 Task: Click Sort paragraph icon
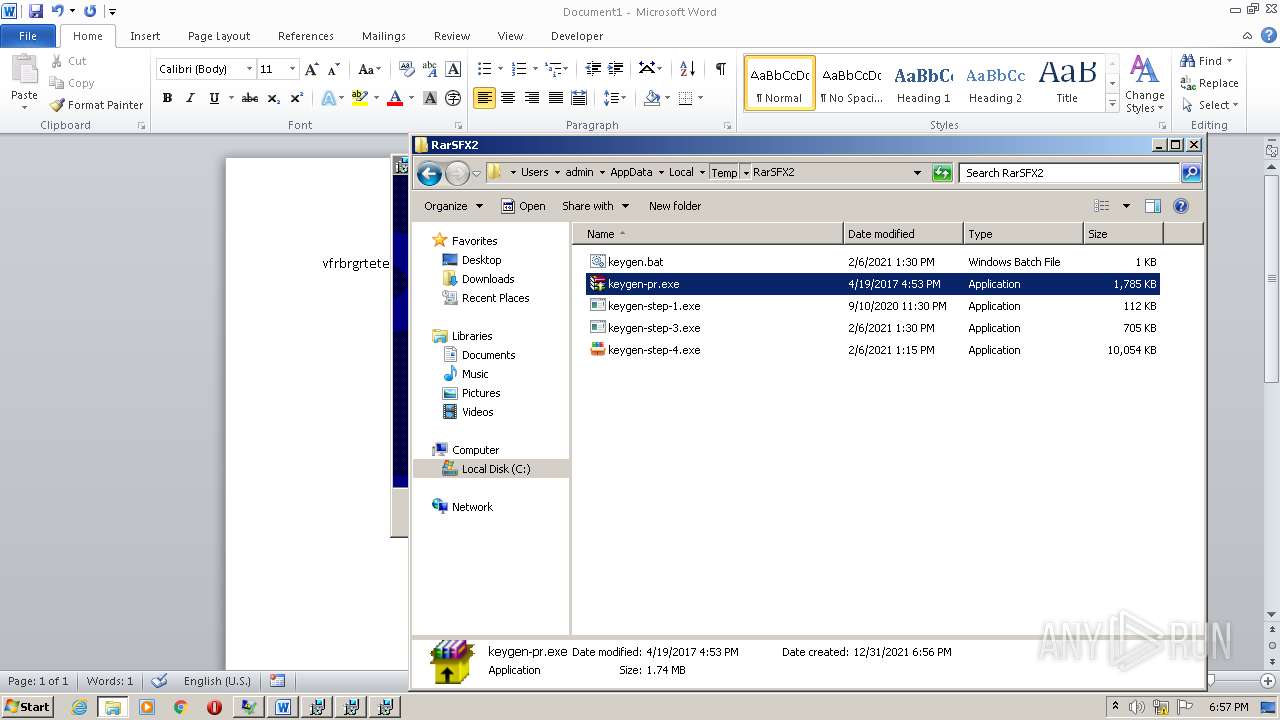(687, 69)
